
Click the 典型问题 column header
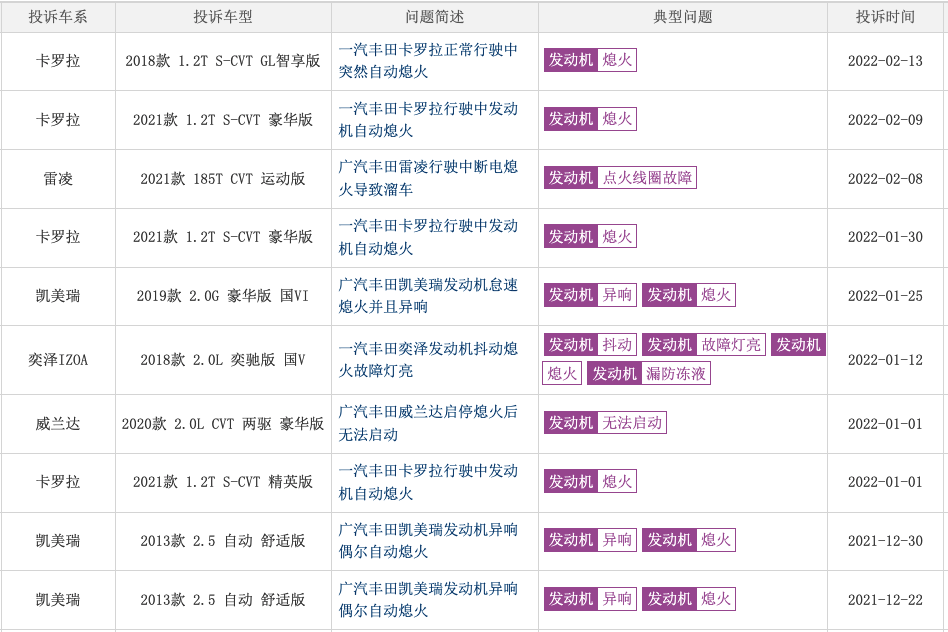pyautogui.click(x=683, y=17)
